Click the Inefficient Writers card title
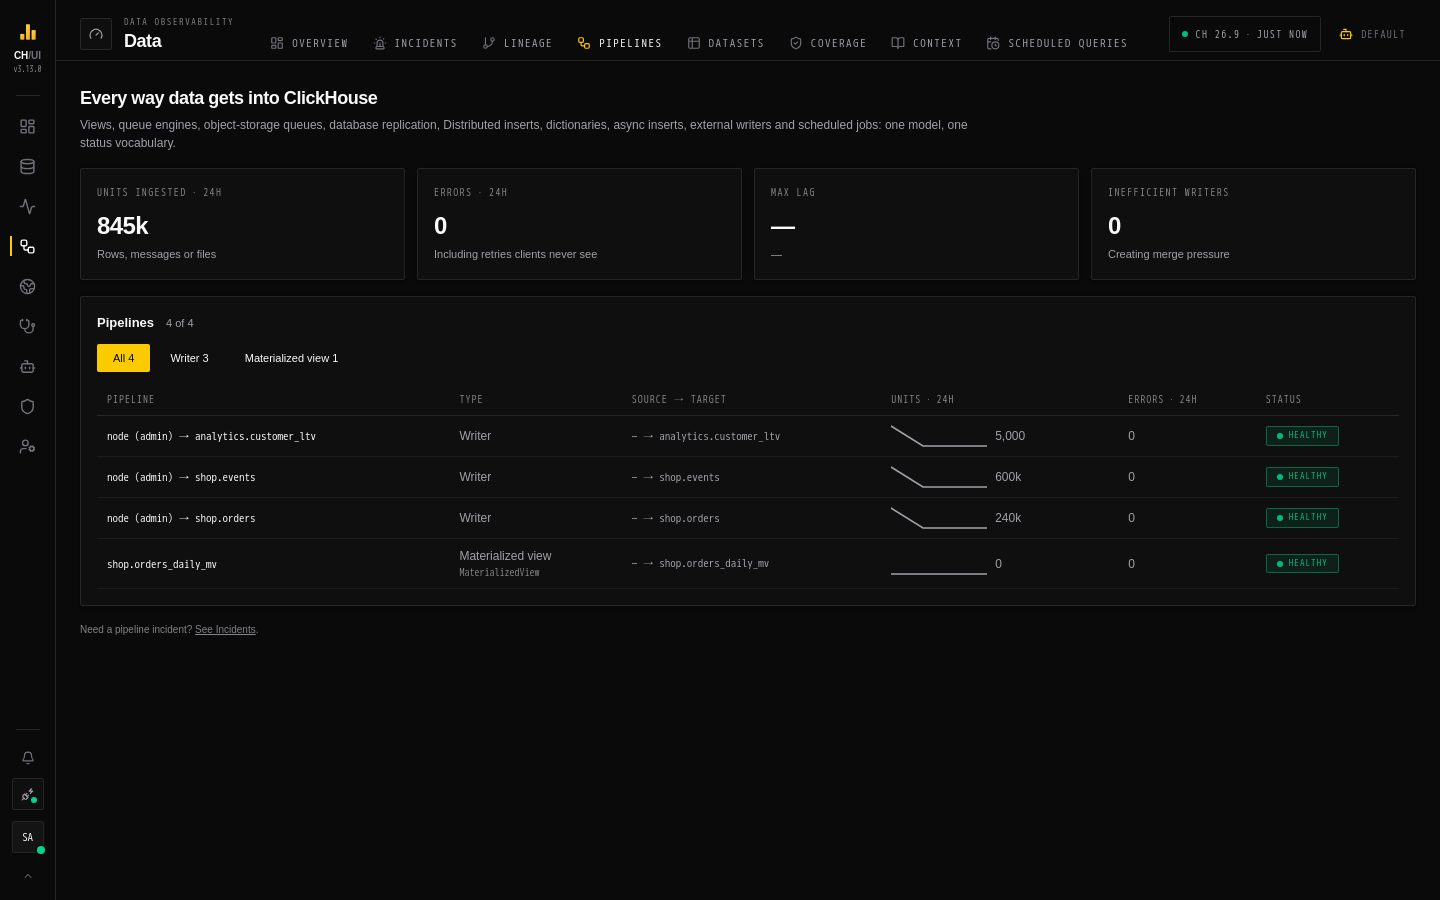This screenshot has width=1440, height=900. [x=1168, y=192]
